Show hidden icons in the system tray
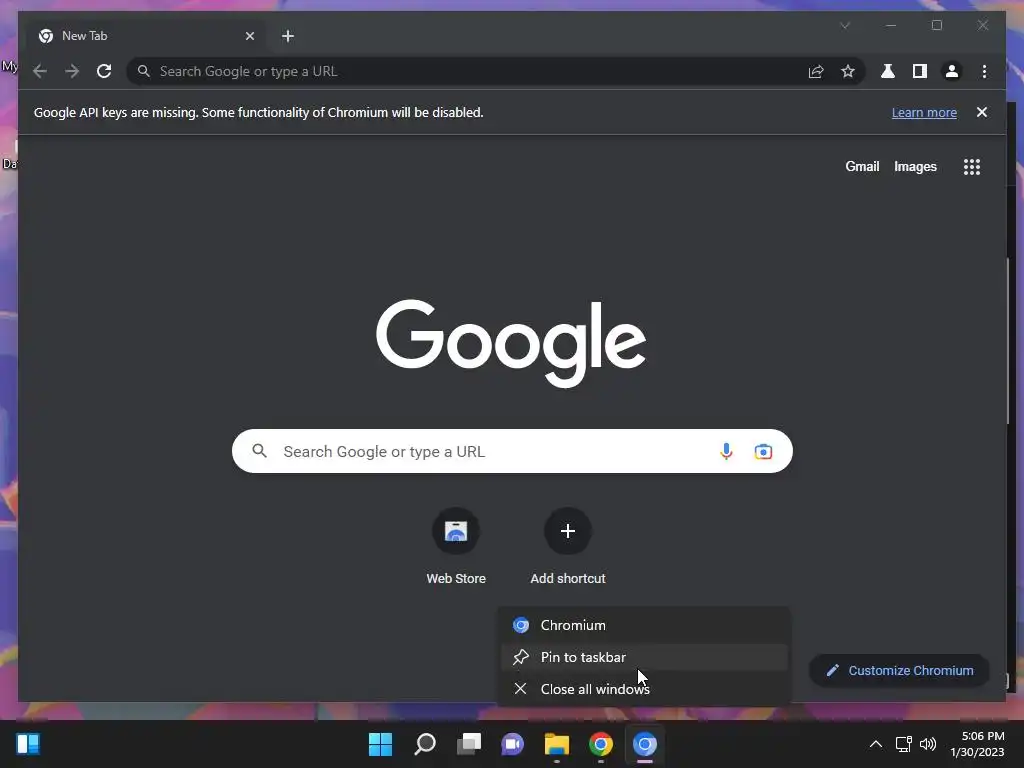1024x768 pixels. coord(876,744)
